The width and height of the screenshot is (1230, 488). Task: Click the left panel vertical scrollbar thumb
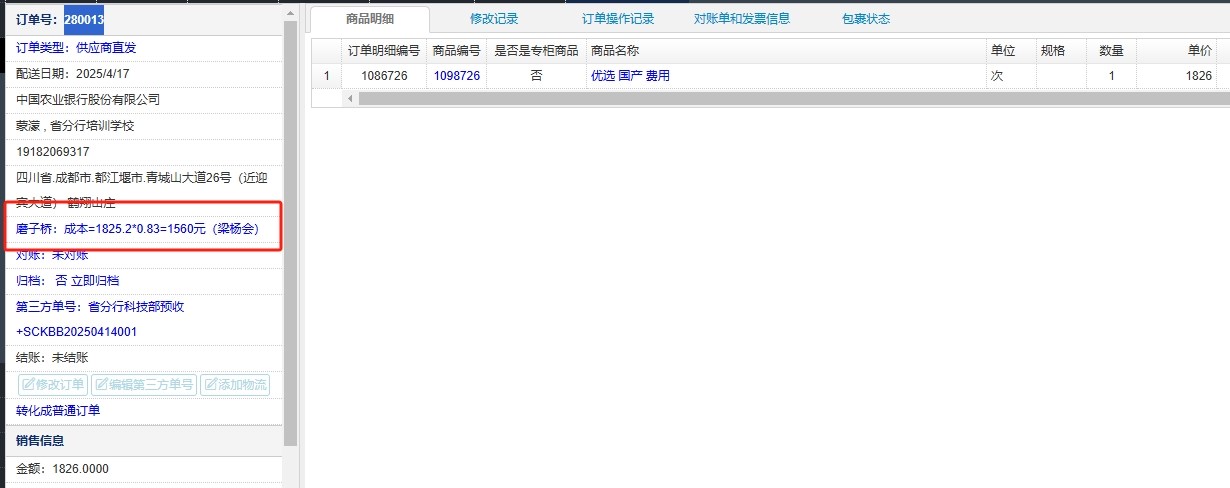coord(291,232)
